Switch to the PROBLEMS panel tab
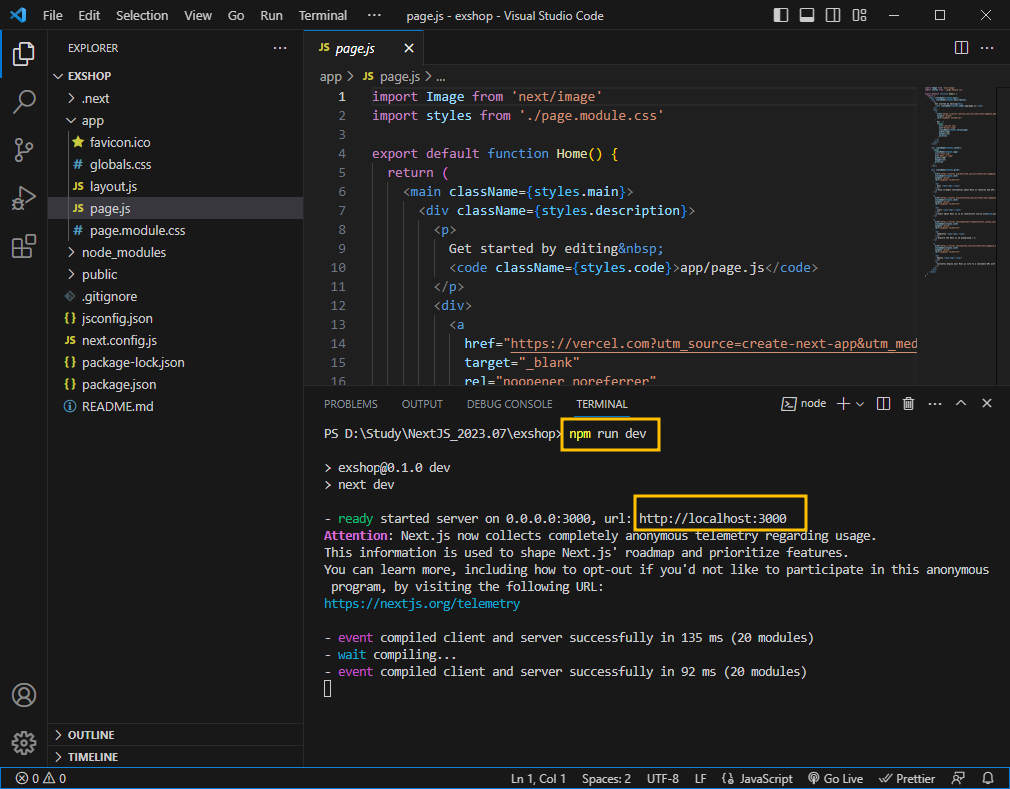1010x789 pixels. (350, 404)
